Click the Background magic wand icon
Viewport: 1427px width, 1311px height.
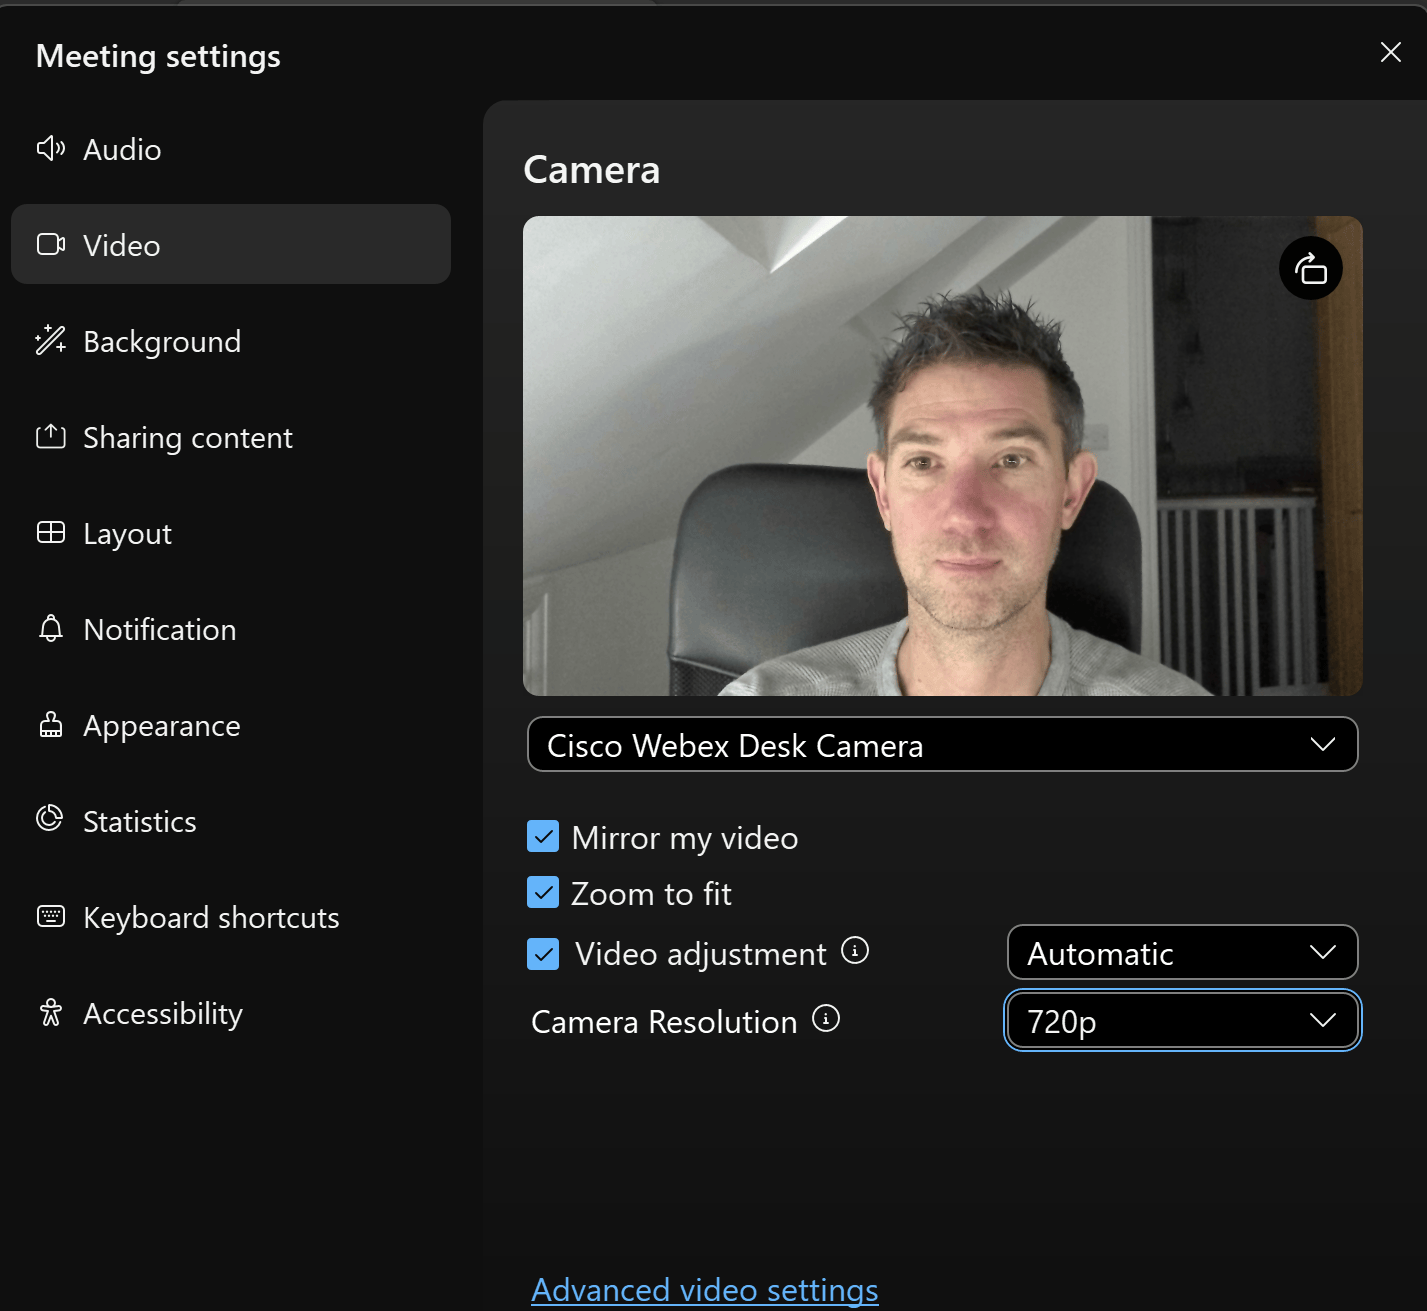click(51, 341)
